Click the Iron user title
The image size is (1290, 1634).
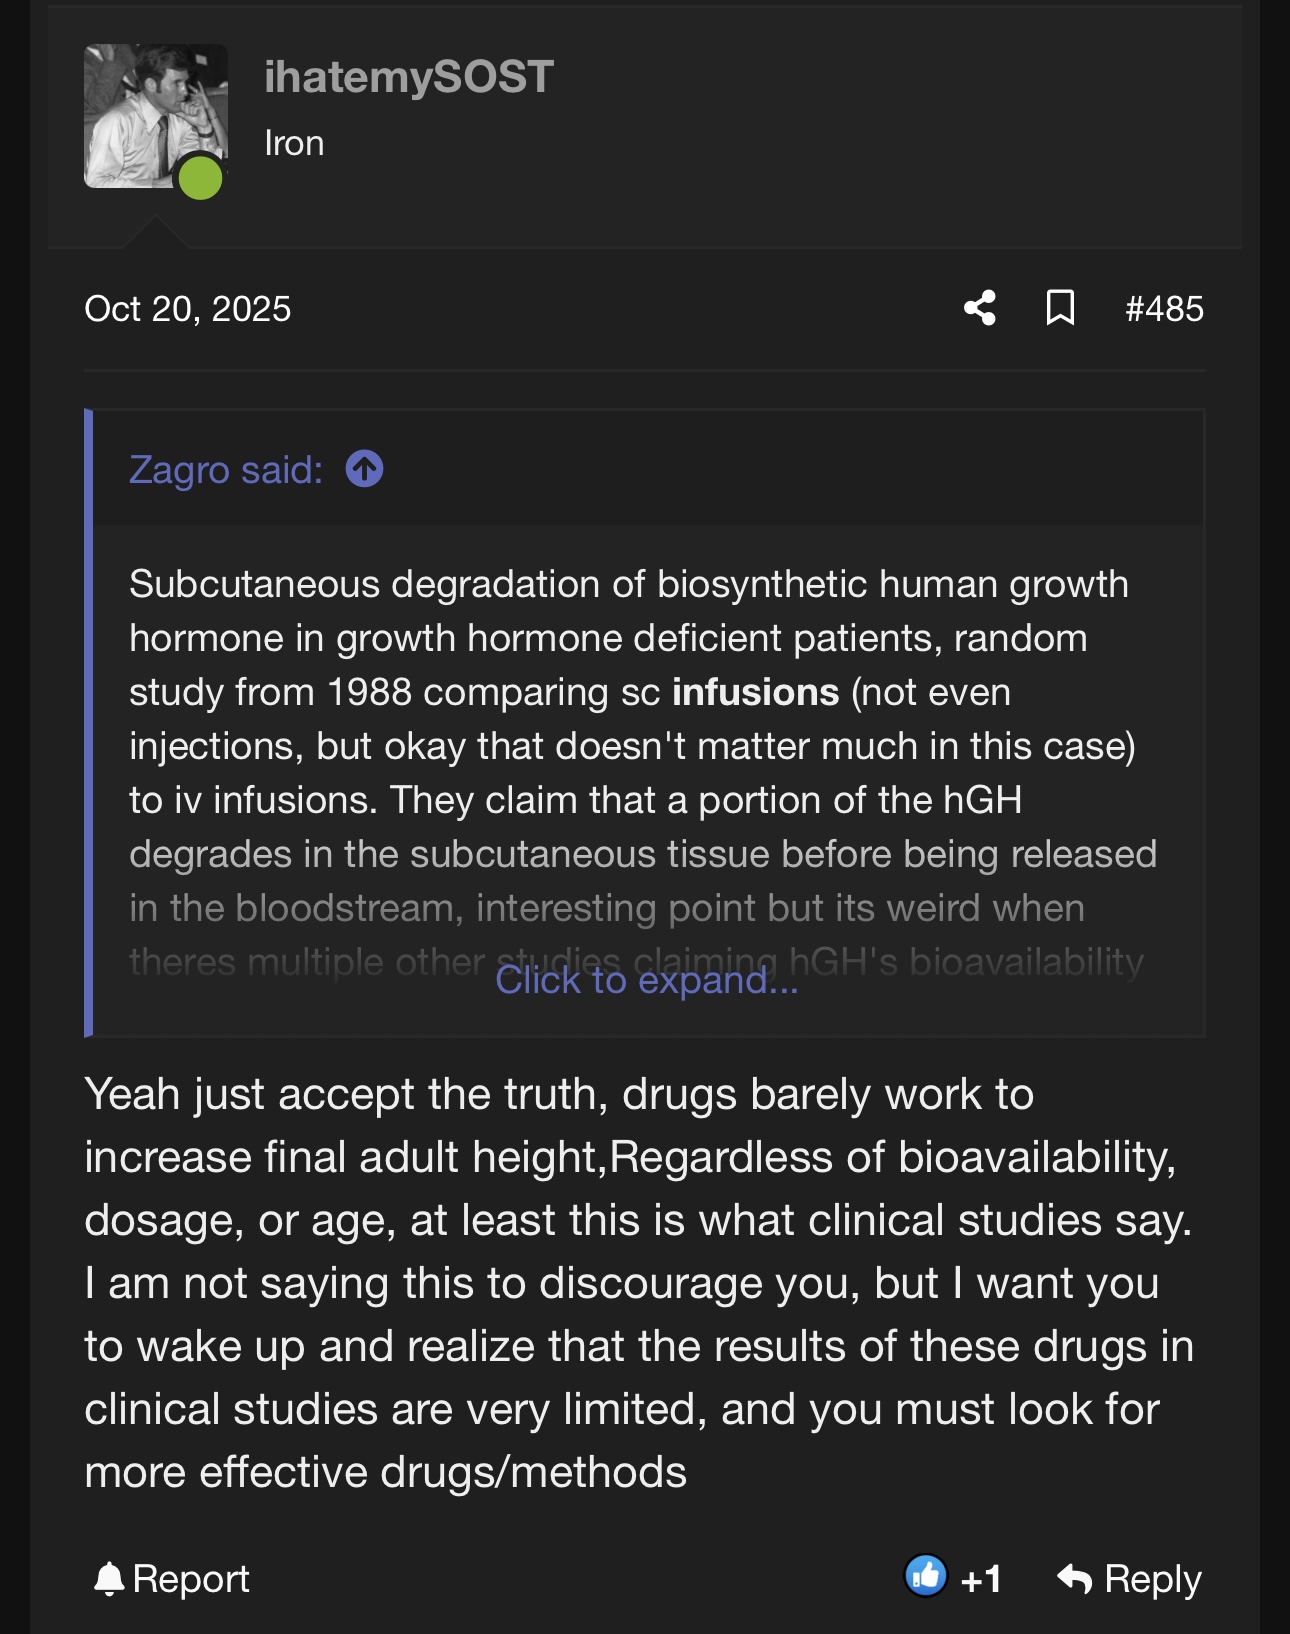pos(294,143)
